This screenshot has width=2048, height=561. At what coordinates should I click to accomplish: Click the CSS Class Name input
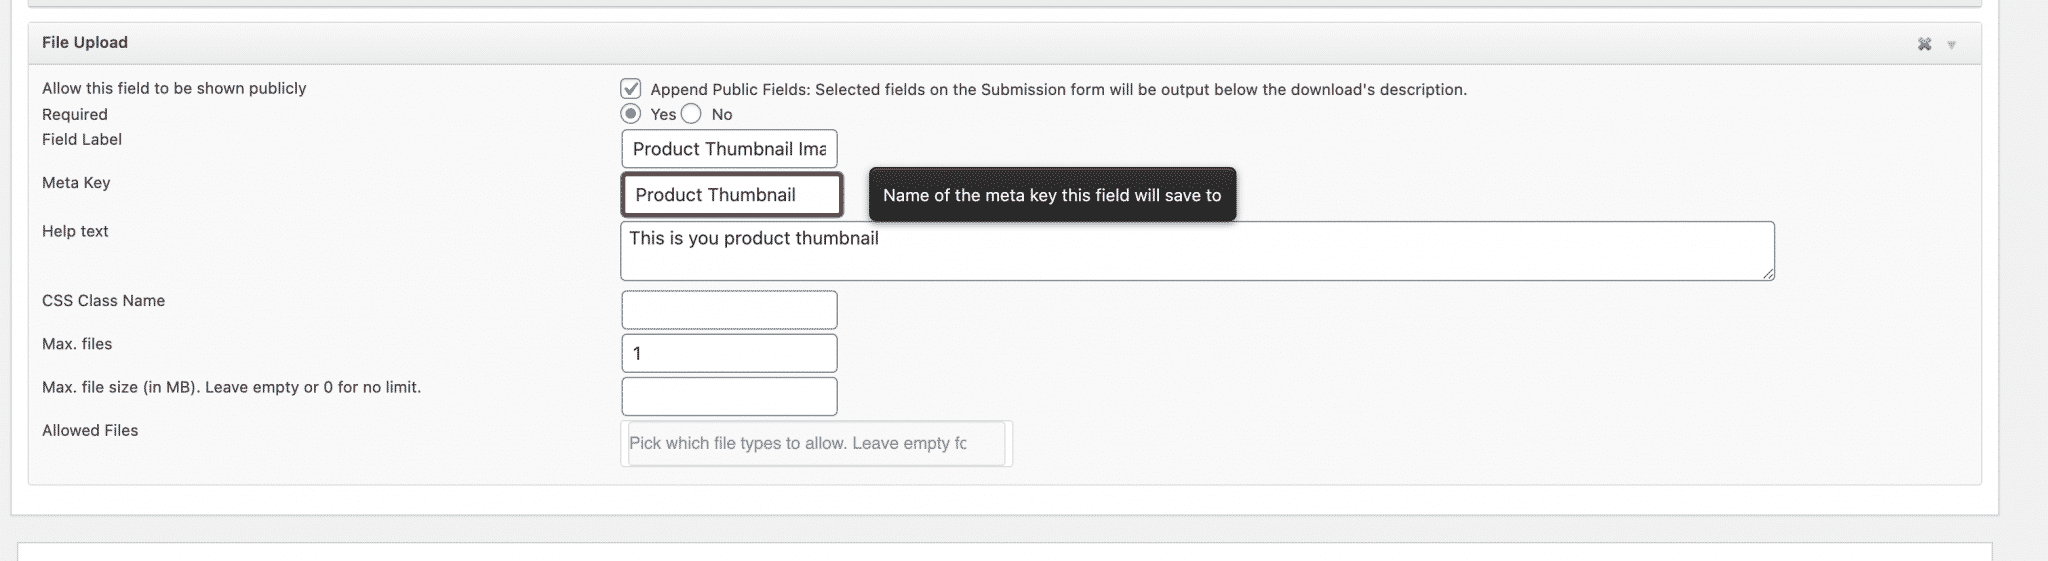(x=729, y=310)
